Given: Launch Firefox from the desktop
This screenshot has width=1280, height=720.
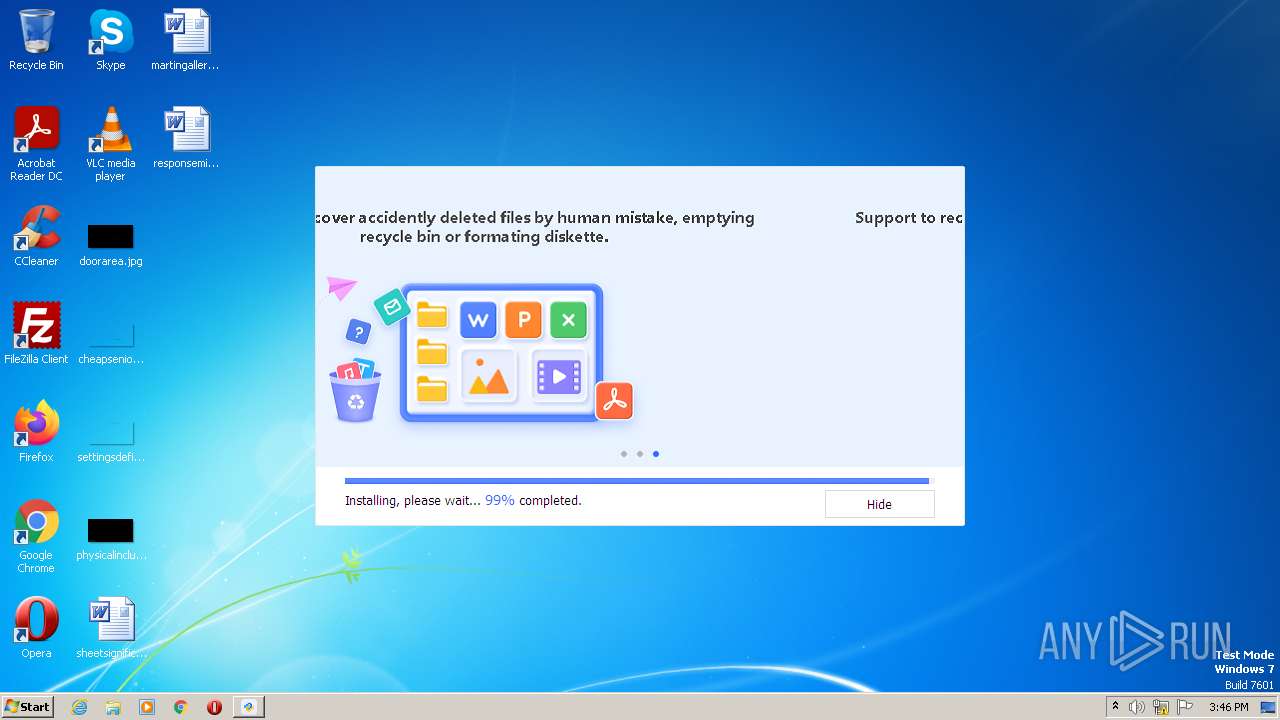Looking at the screenshot, I should 36,431.
